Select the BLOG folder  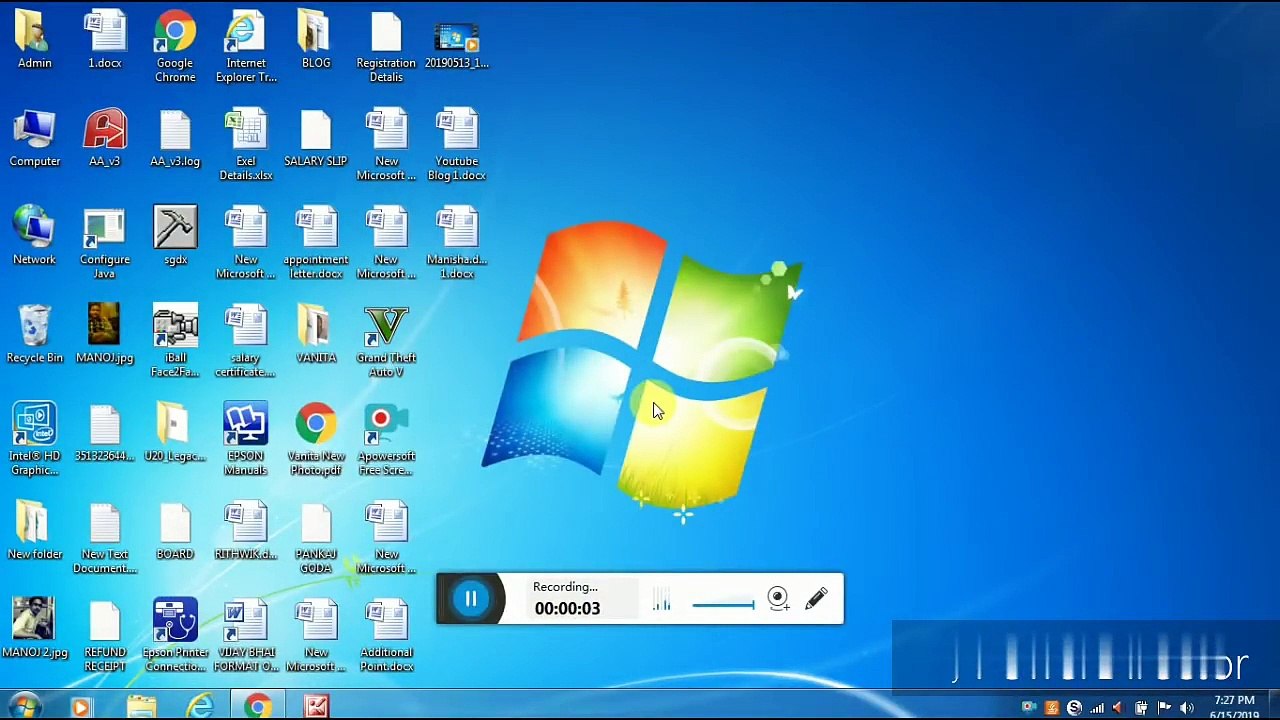coord(316,40)
